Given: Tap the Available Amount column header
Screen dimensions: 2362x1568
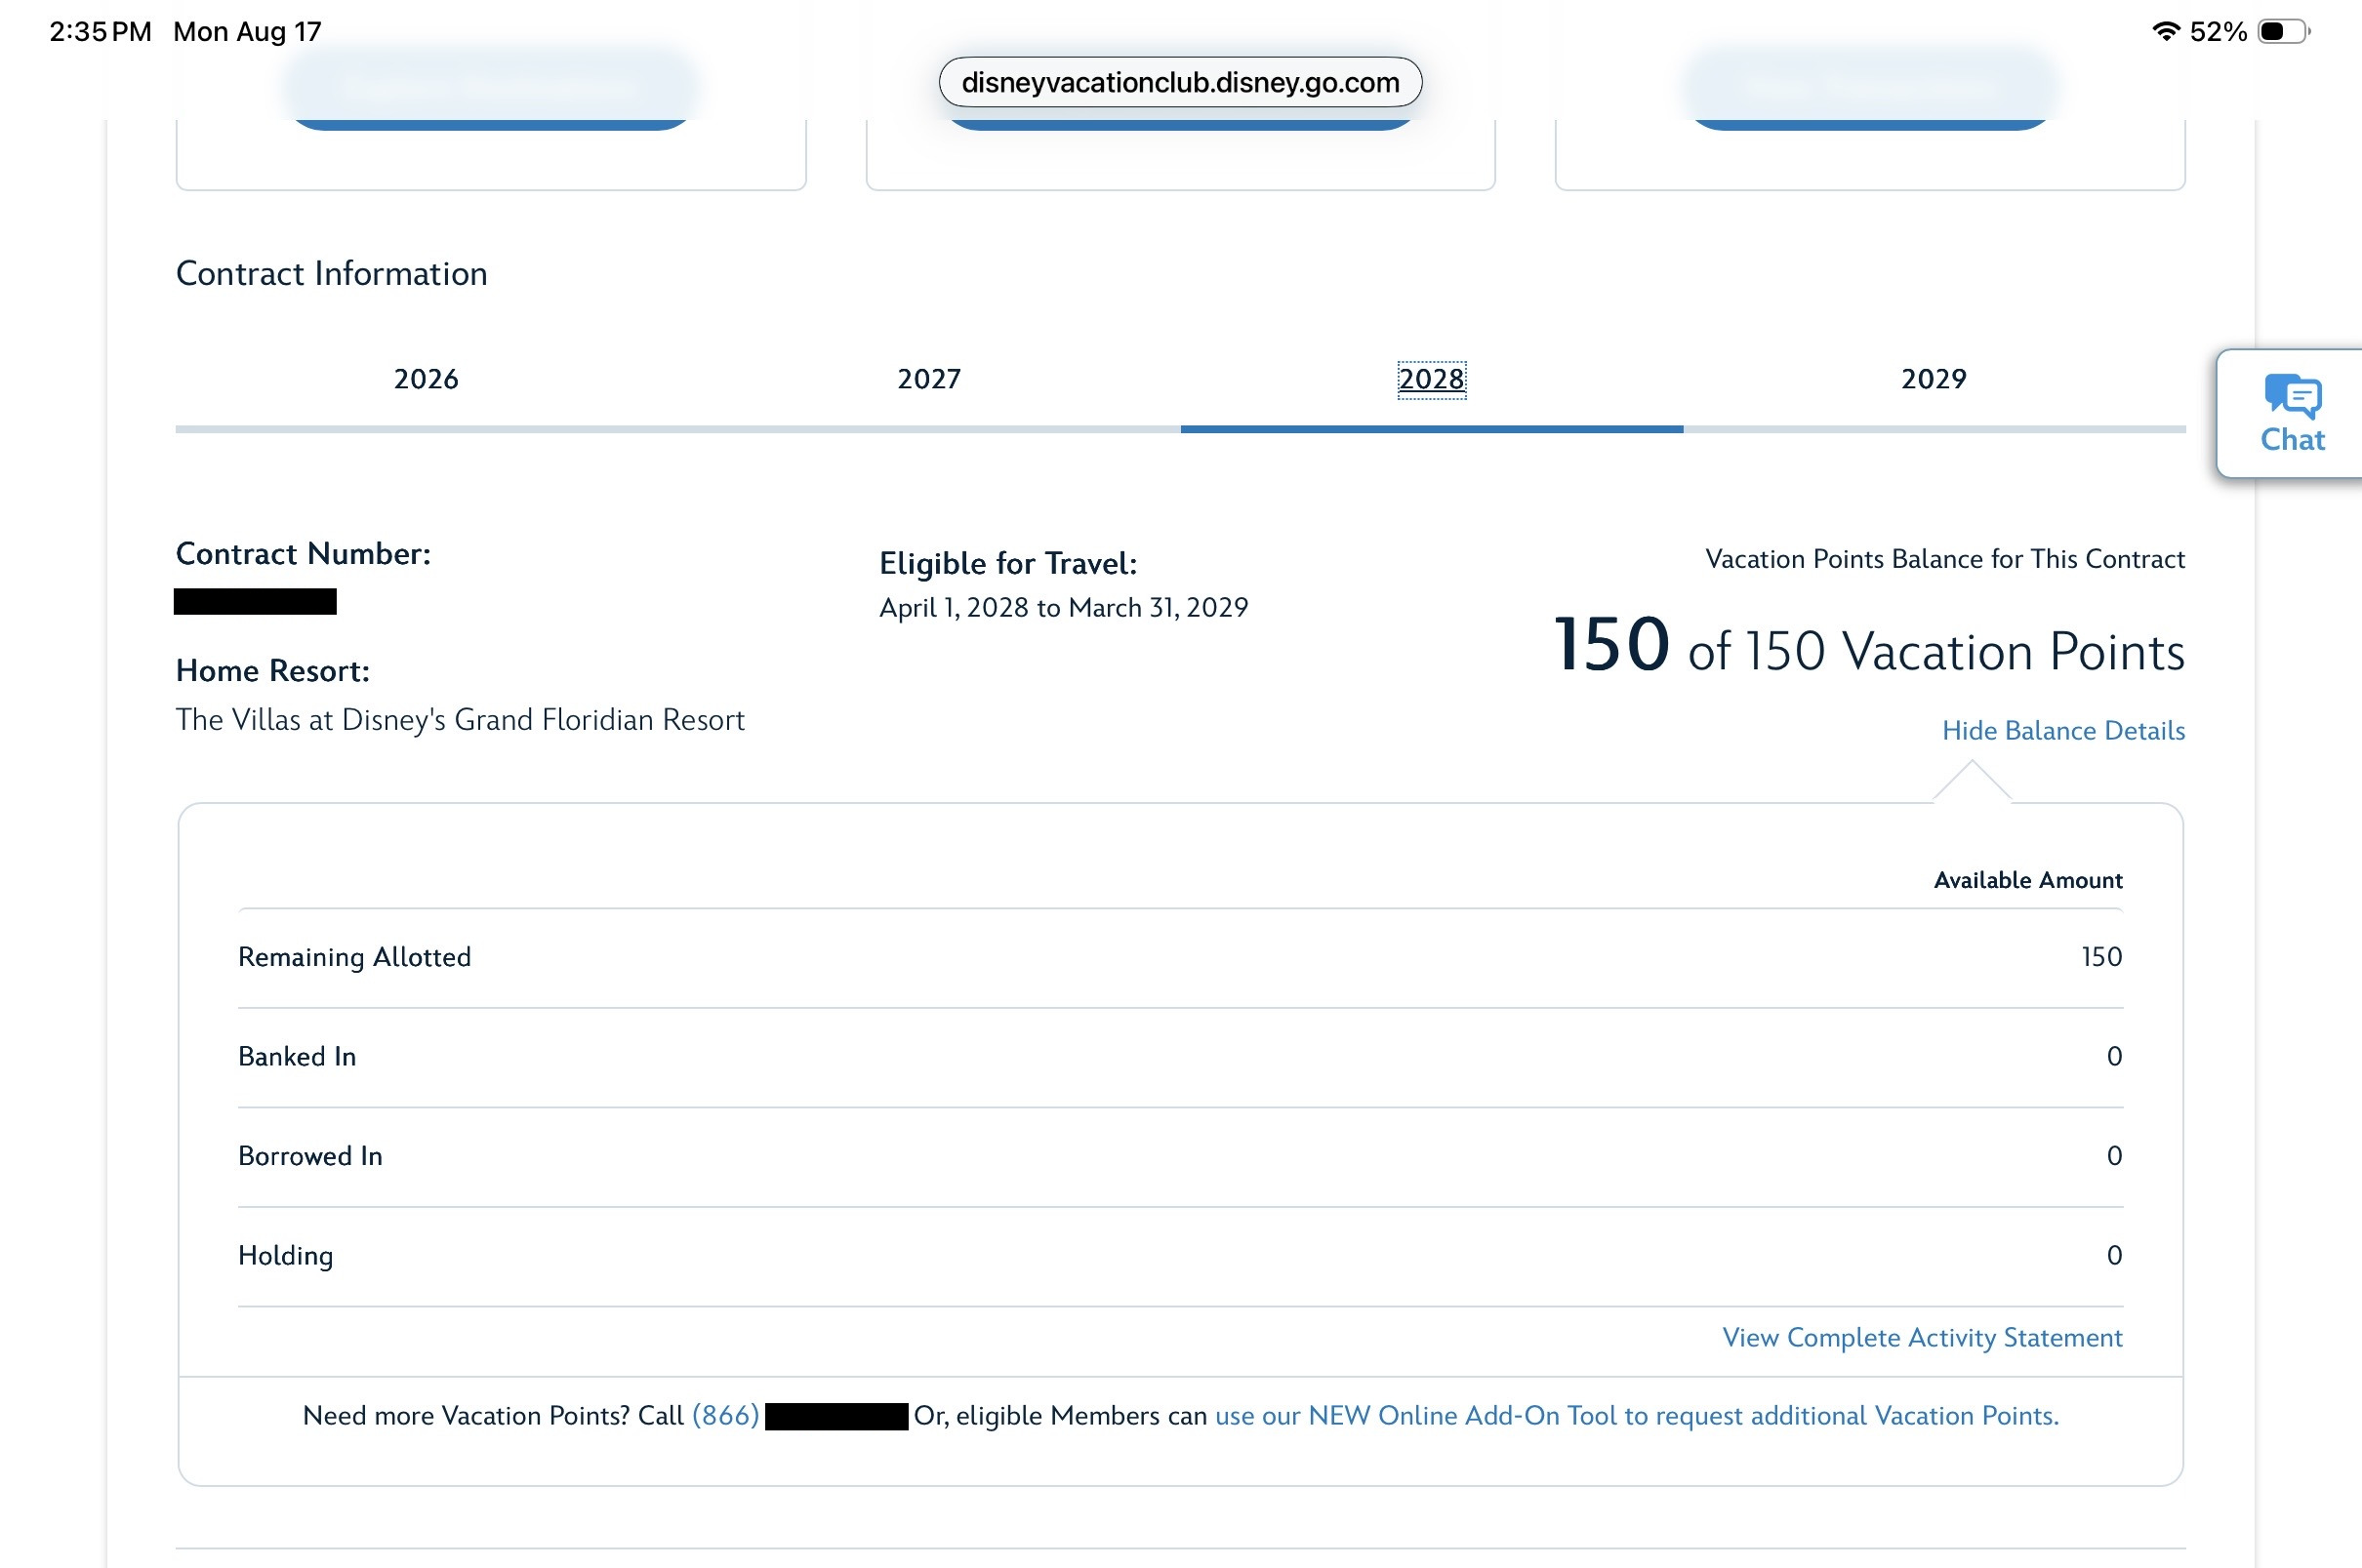Looking at the screenshot, I should [x=2027, y=880].
